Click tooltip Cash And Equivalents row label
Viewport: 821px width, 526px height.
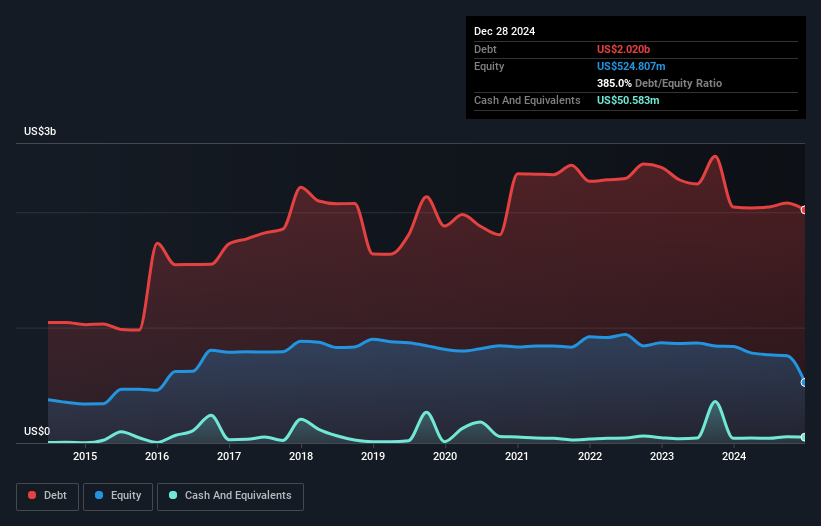click(527, 100)
